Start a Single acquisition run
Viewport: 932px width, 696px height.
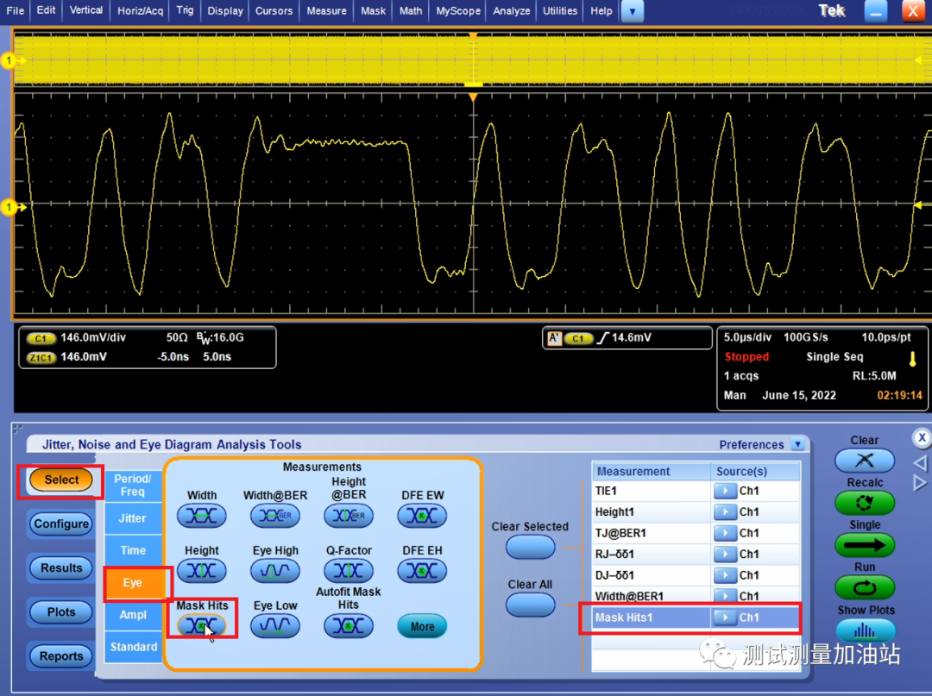pyautogui.click(x=864, y=545)
